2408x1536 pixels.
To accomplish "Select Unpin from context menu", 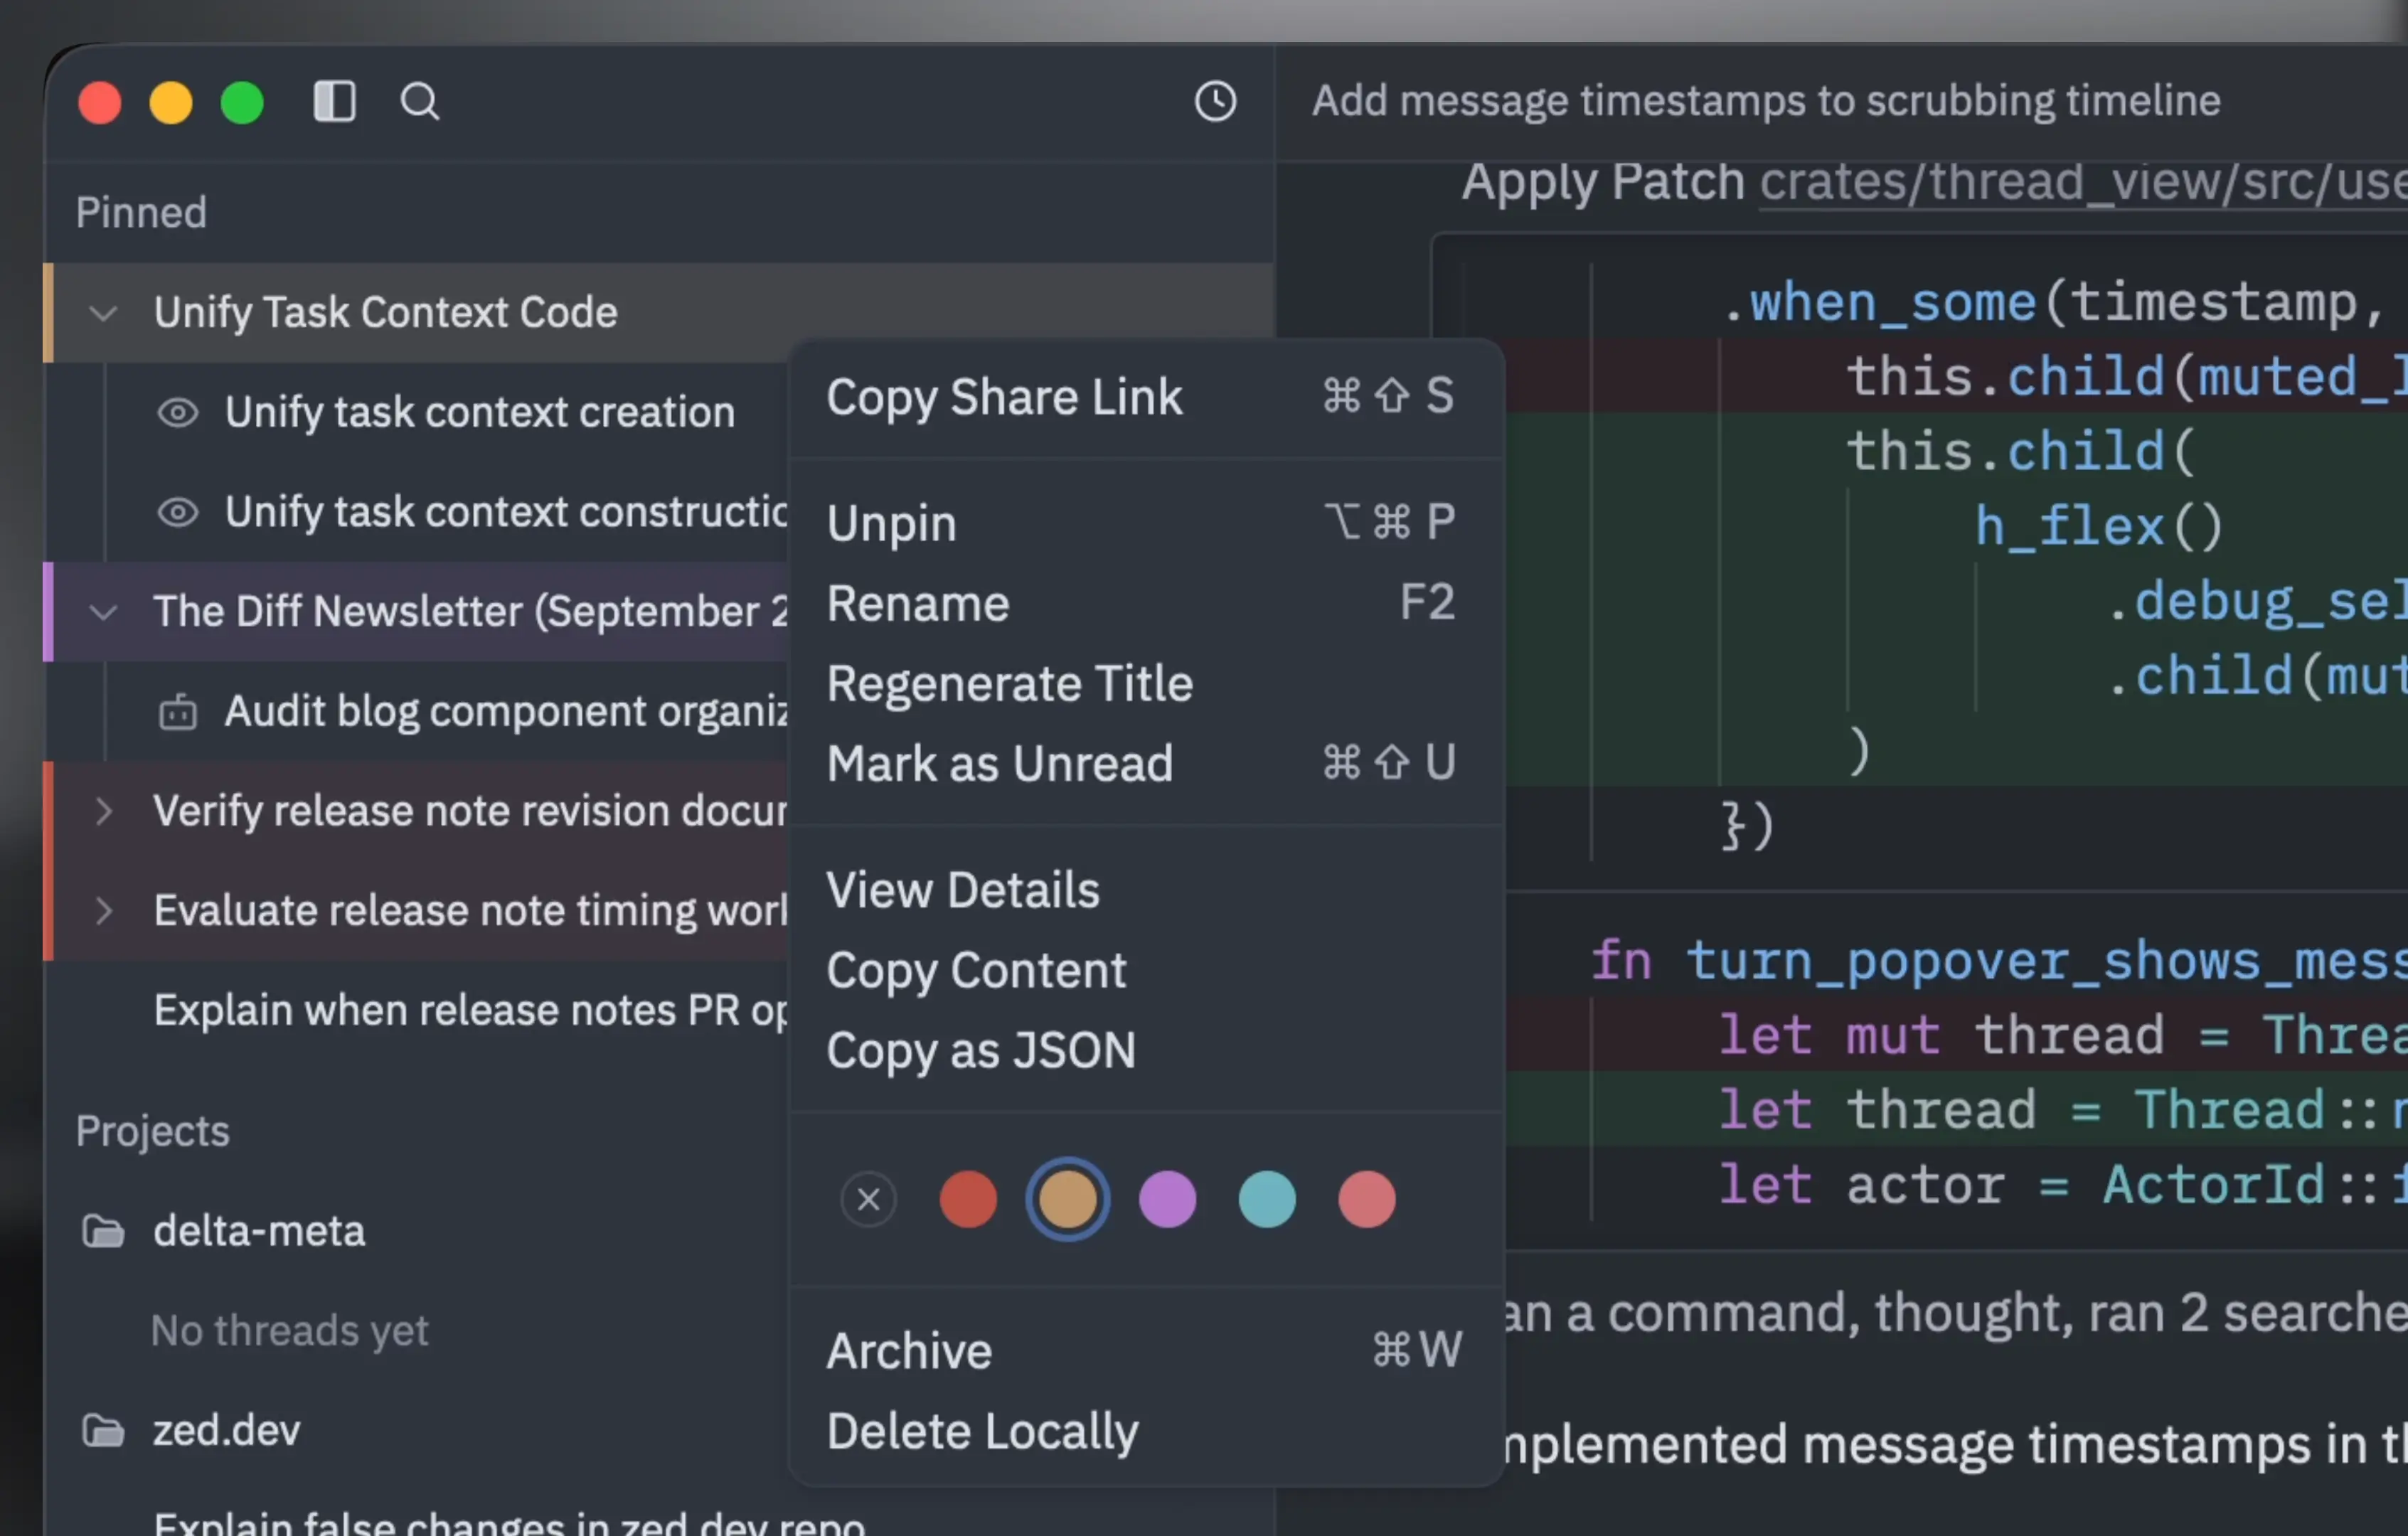I will pos(1147,523).
